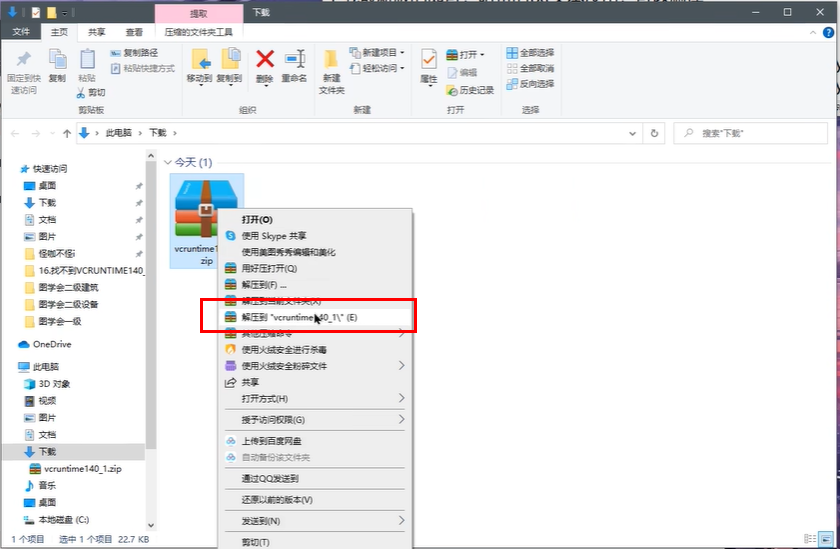Choose Open with HaoZip (Q)
Image resolution: width=840 pixels, height=549 pixels.
314,268
